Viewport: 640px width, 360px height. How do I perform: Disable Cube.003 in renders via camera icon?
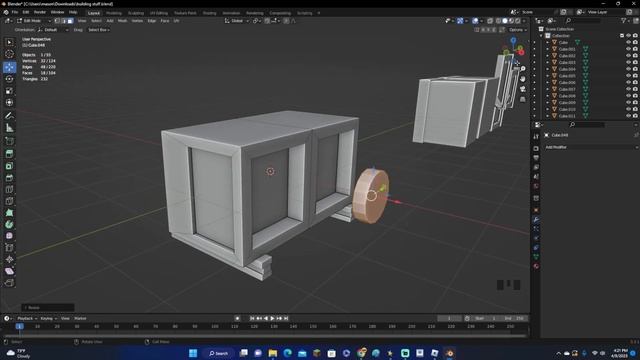[x=635, y=62]
